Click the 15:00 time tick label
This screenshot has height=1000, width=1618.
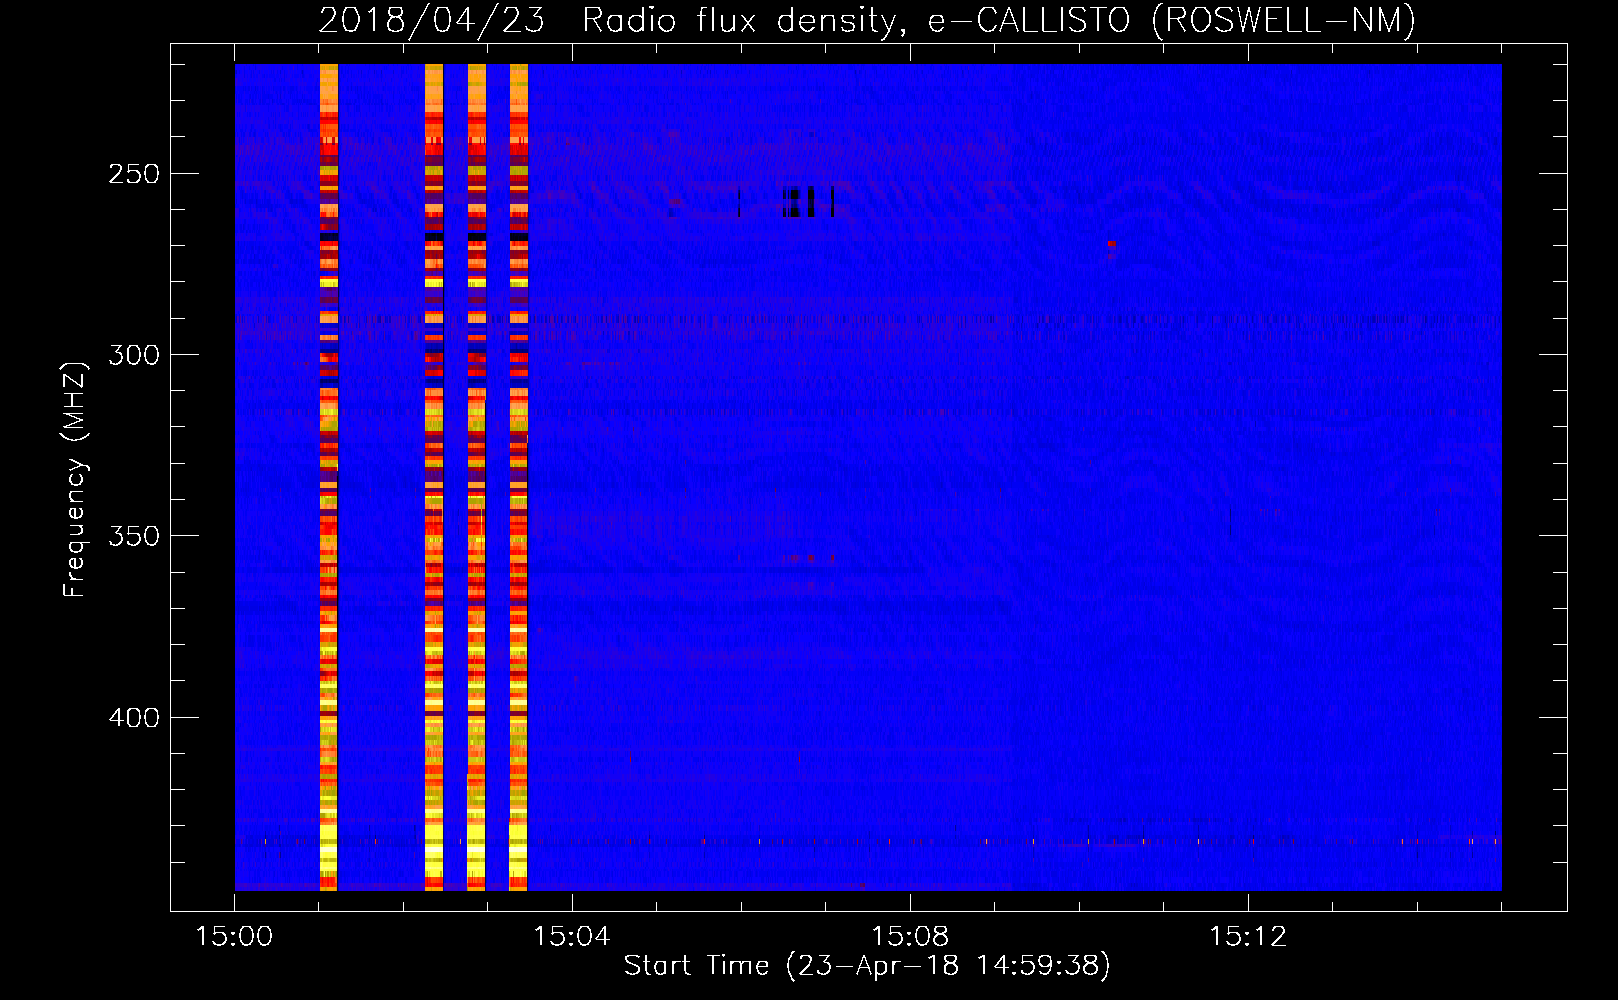click(x=234, y=936)
